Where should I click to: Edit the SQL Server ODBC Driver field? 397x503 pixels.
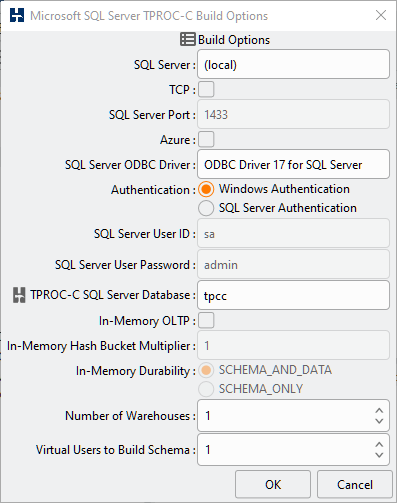[x=293, y=164]
